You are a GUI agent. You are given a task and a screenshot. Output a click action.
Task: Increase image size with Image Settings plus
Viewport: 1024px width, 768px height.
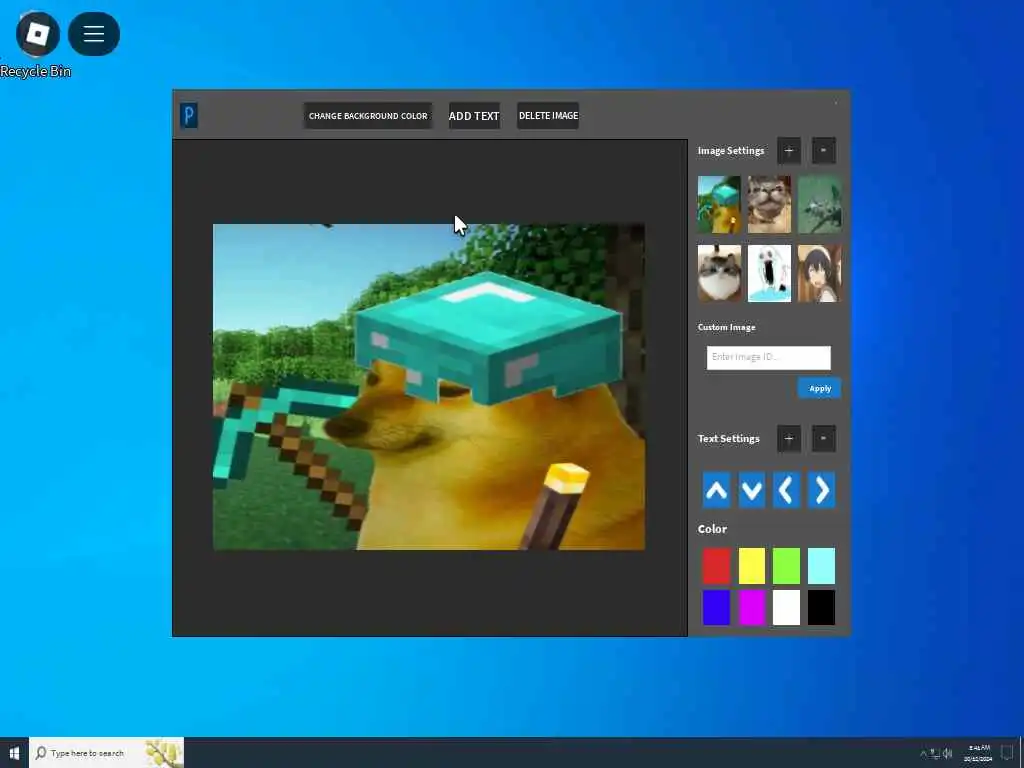[x=789, y=151]
